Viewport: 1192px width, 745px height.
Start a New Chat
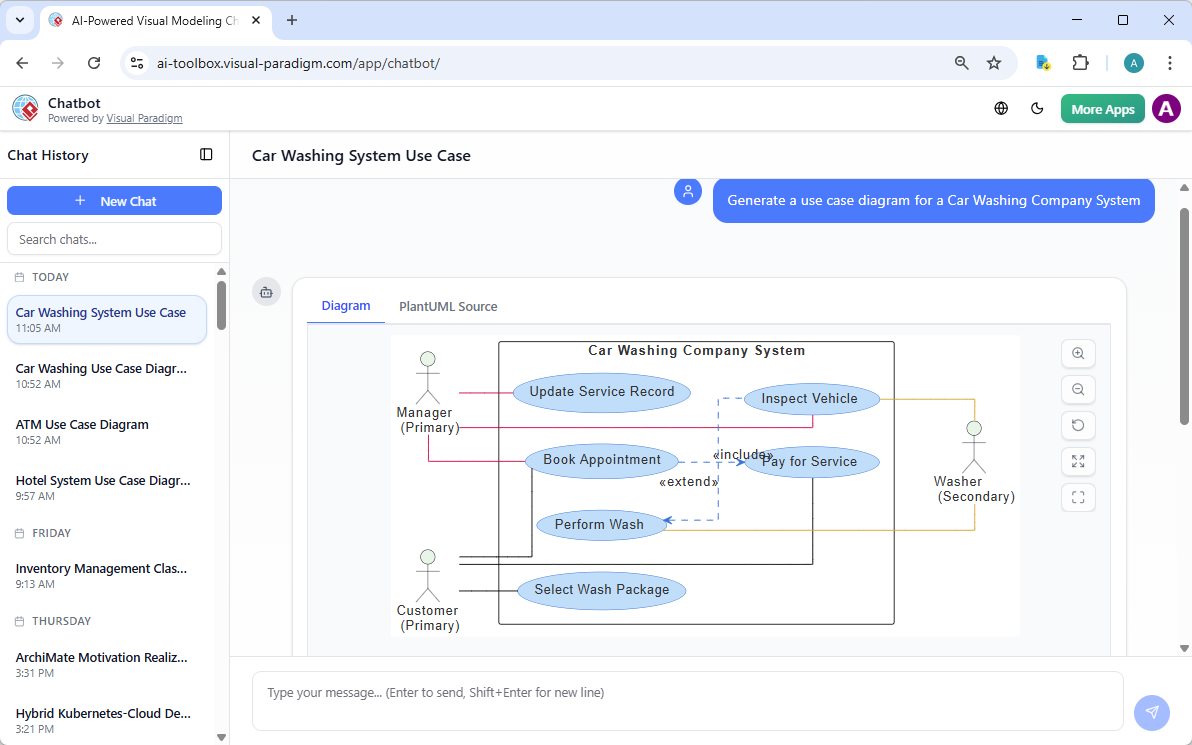[x=114, y=200]
